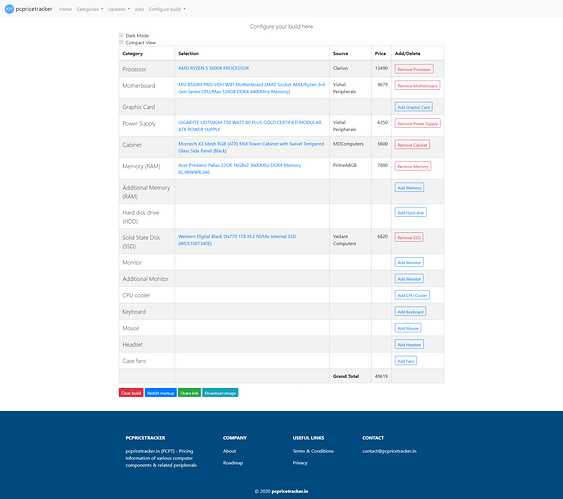Go to the Home nav item
This screenshot has width=563, height=499.
tap(65, 9)
